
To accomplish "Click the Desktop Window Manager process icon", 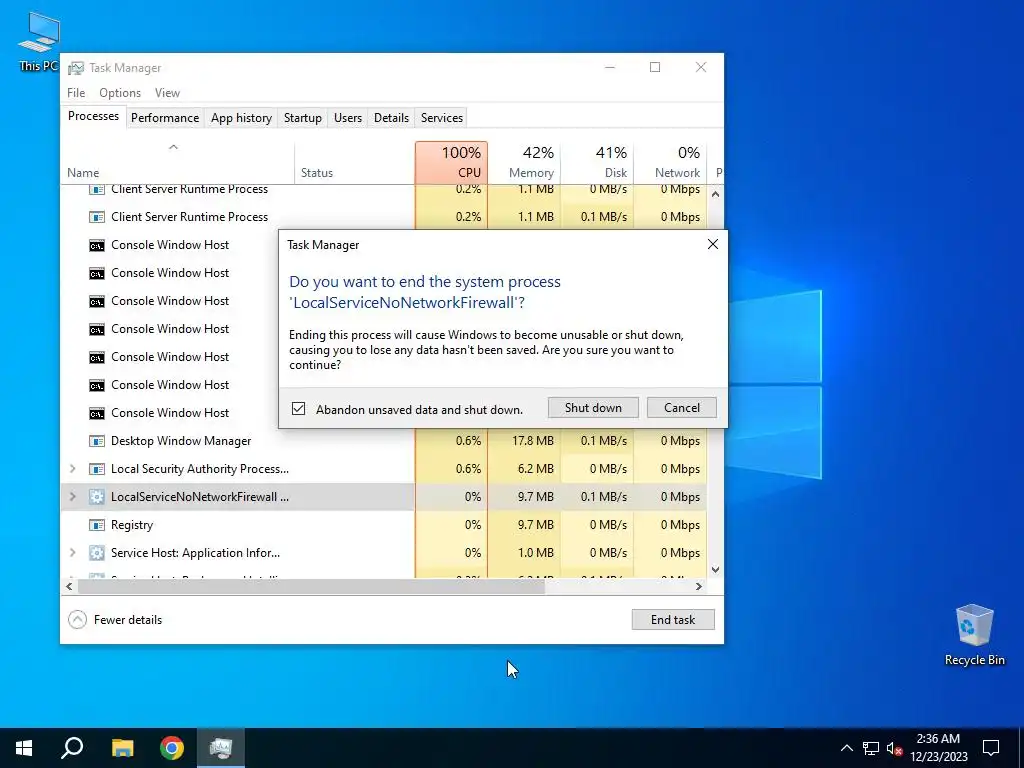I will 97,441.
